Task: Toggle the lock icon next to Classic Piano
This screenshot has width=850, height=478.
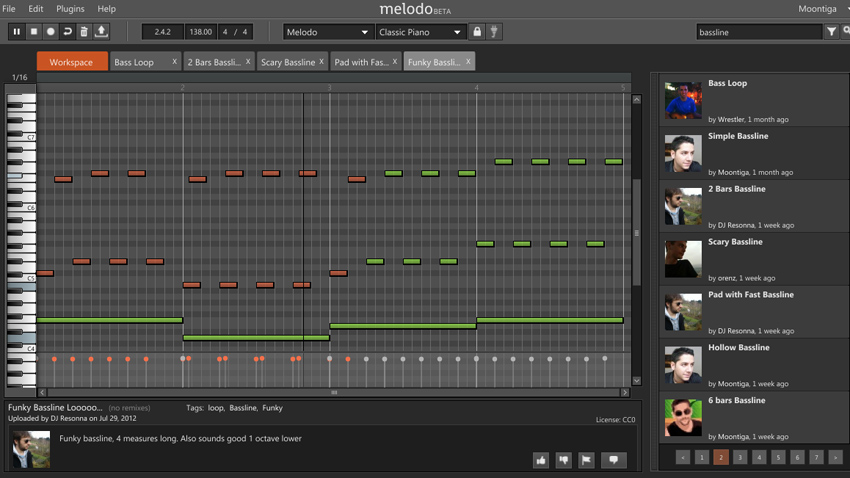Action: coord(477,32)
